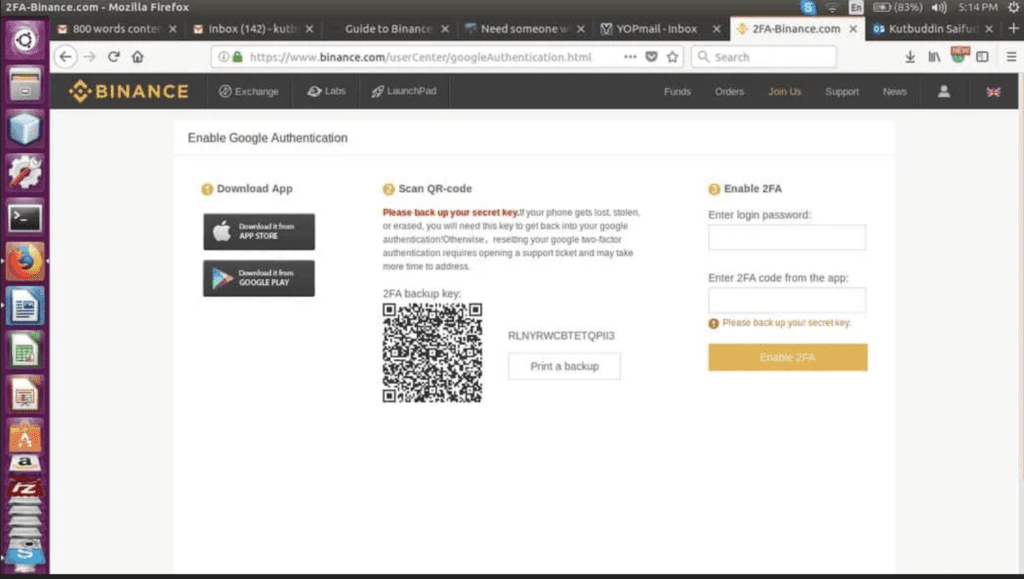Launch Terminal from the dock
Screen dimensions: 1024x579
(25, 217)
